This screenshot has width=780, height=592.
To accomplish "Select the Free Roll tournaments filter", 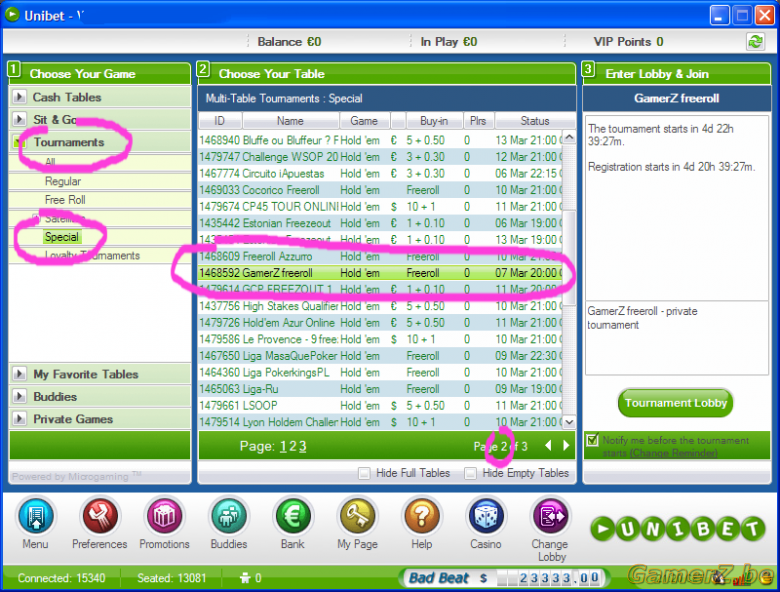I will tap(65, 200).
